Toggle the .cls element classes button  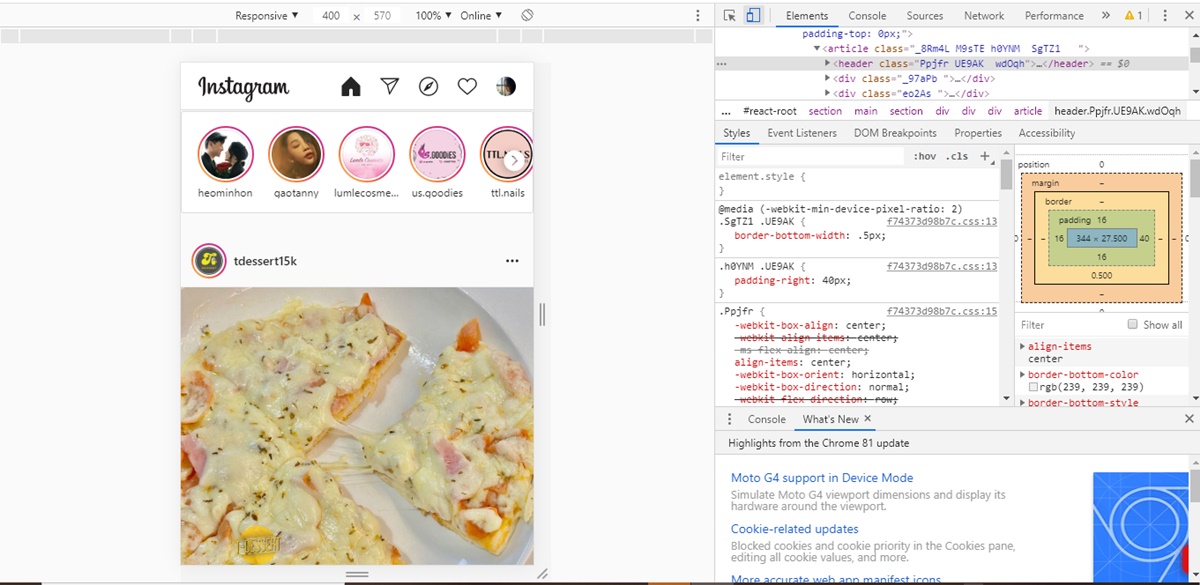(957, 156)
